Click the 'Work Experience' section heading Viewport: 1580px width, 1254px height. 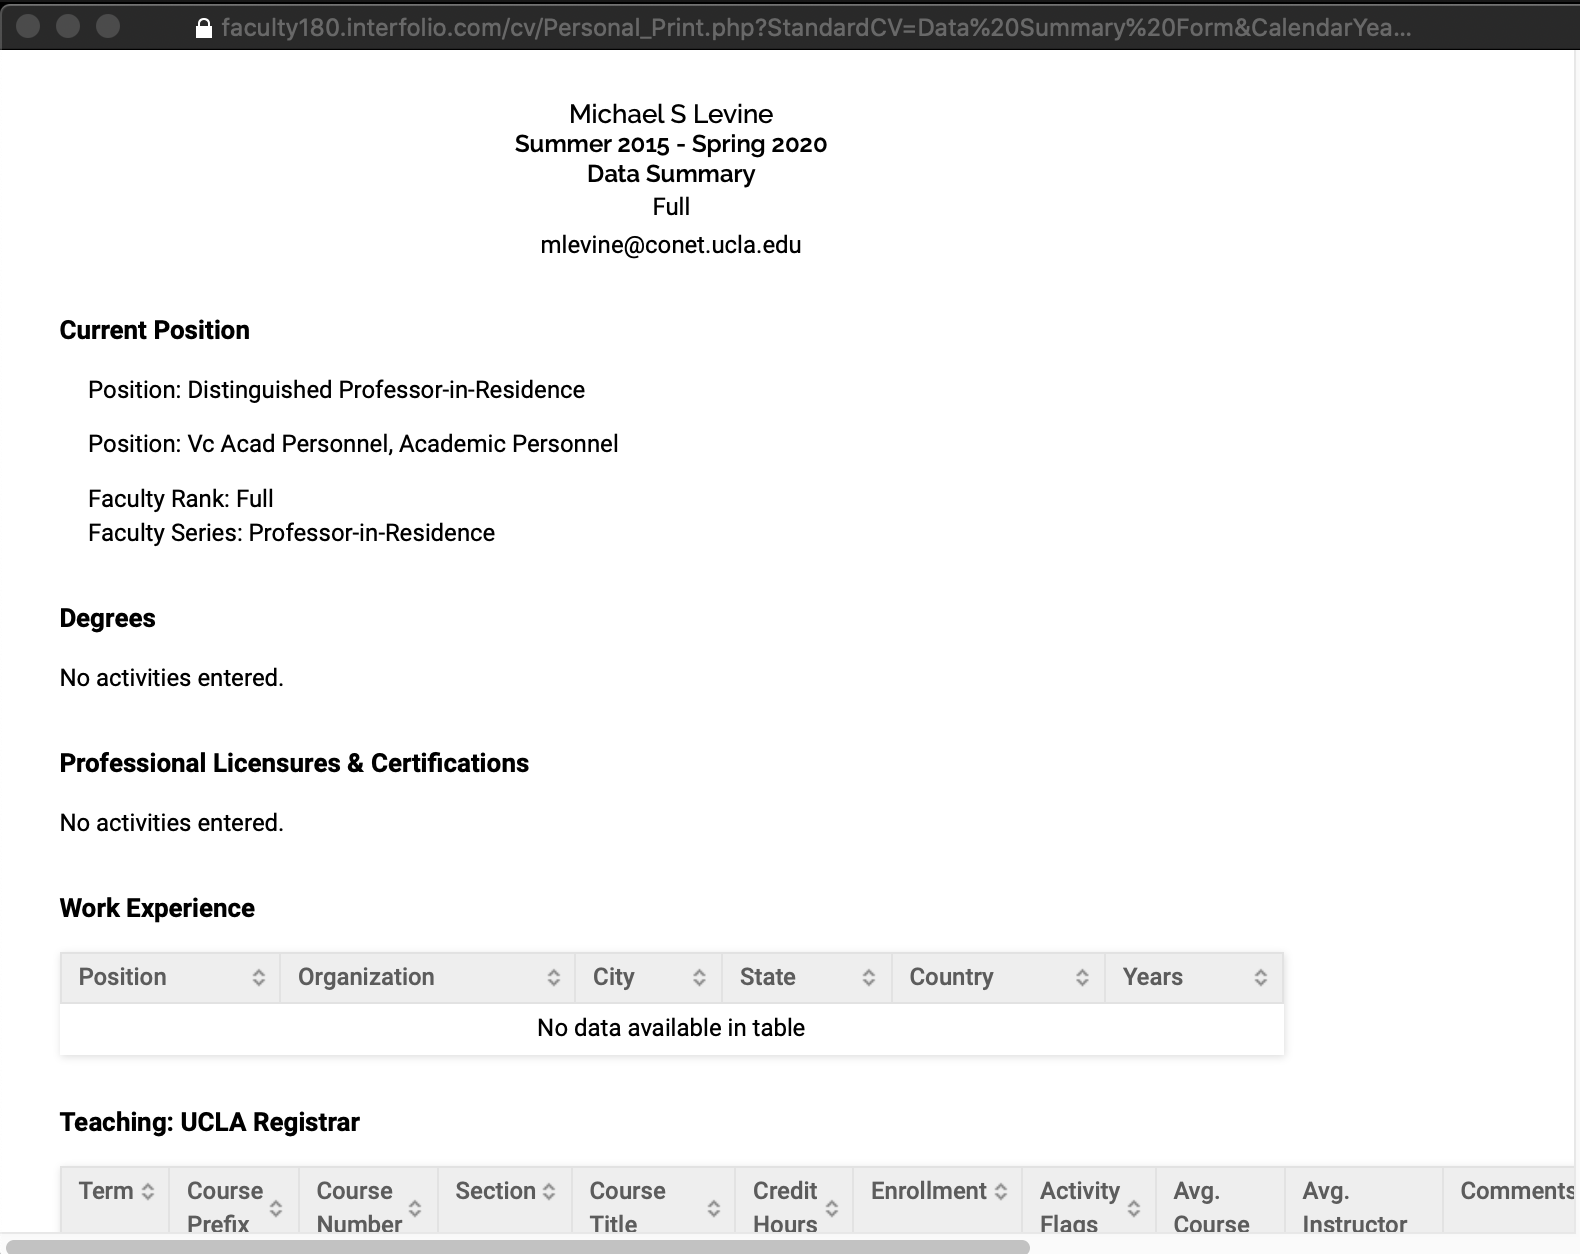pos(157,908)
